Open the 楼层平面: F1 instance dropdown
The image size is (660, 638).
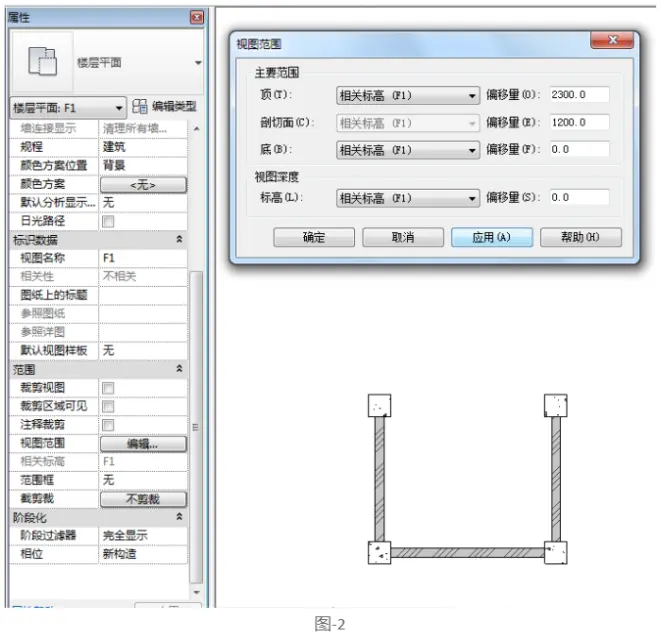point(68,108)
